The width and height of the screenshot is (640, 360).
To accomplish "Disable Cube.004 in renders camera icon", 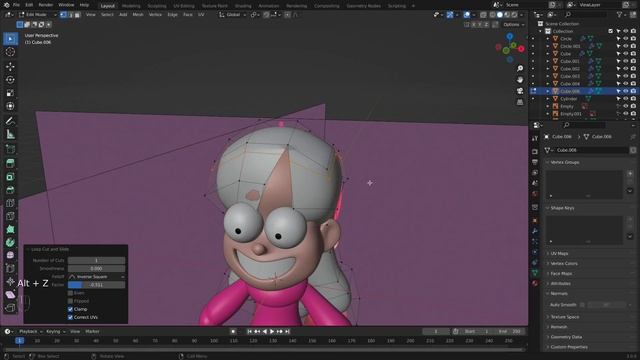I will click(x=633, y=84).
